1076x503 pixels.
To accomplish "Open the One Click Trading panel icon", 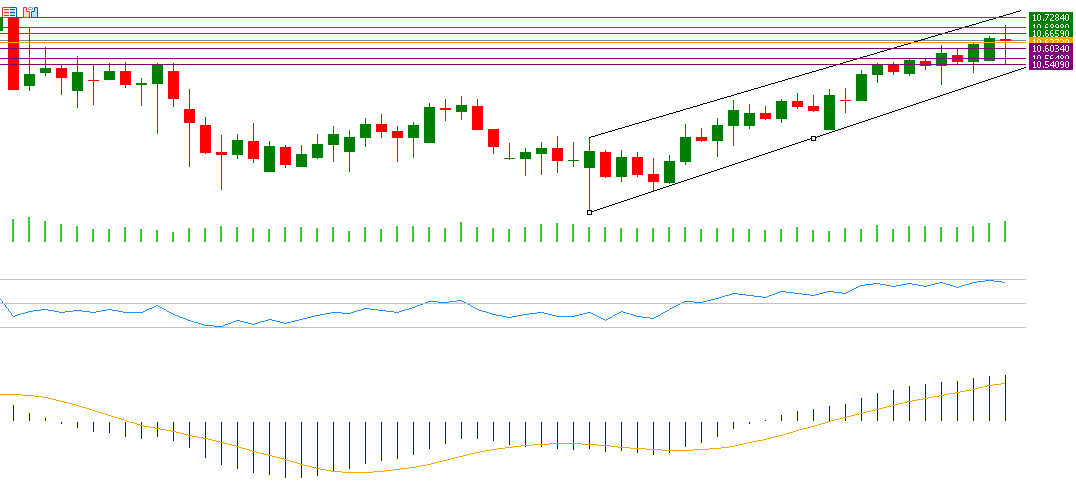I will [8, 12].
